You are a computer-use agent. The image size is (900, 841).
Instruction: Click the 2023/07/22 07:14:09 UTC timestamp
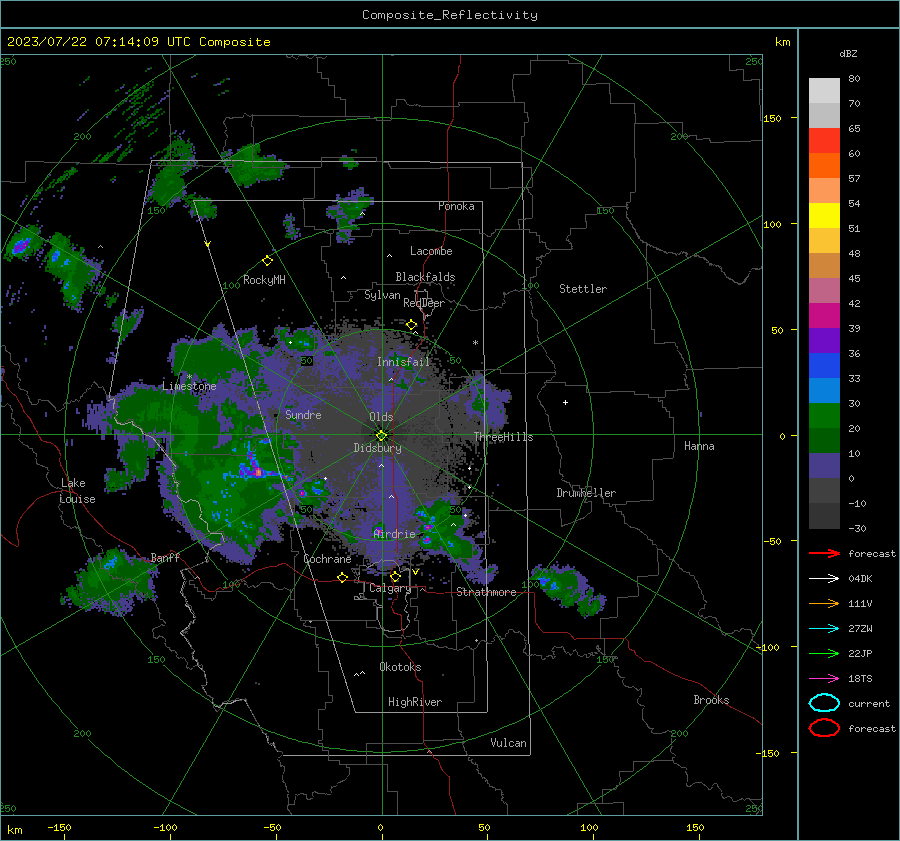point(91,42)
